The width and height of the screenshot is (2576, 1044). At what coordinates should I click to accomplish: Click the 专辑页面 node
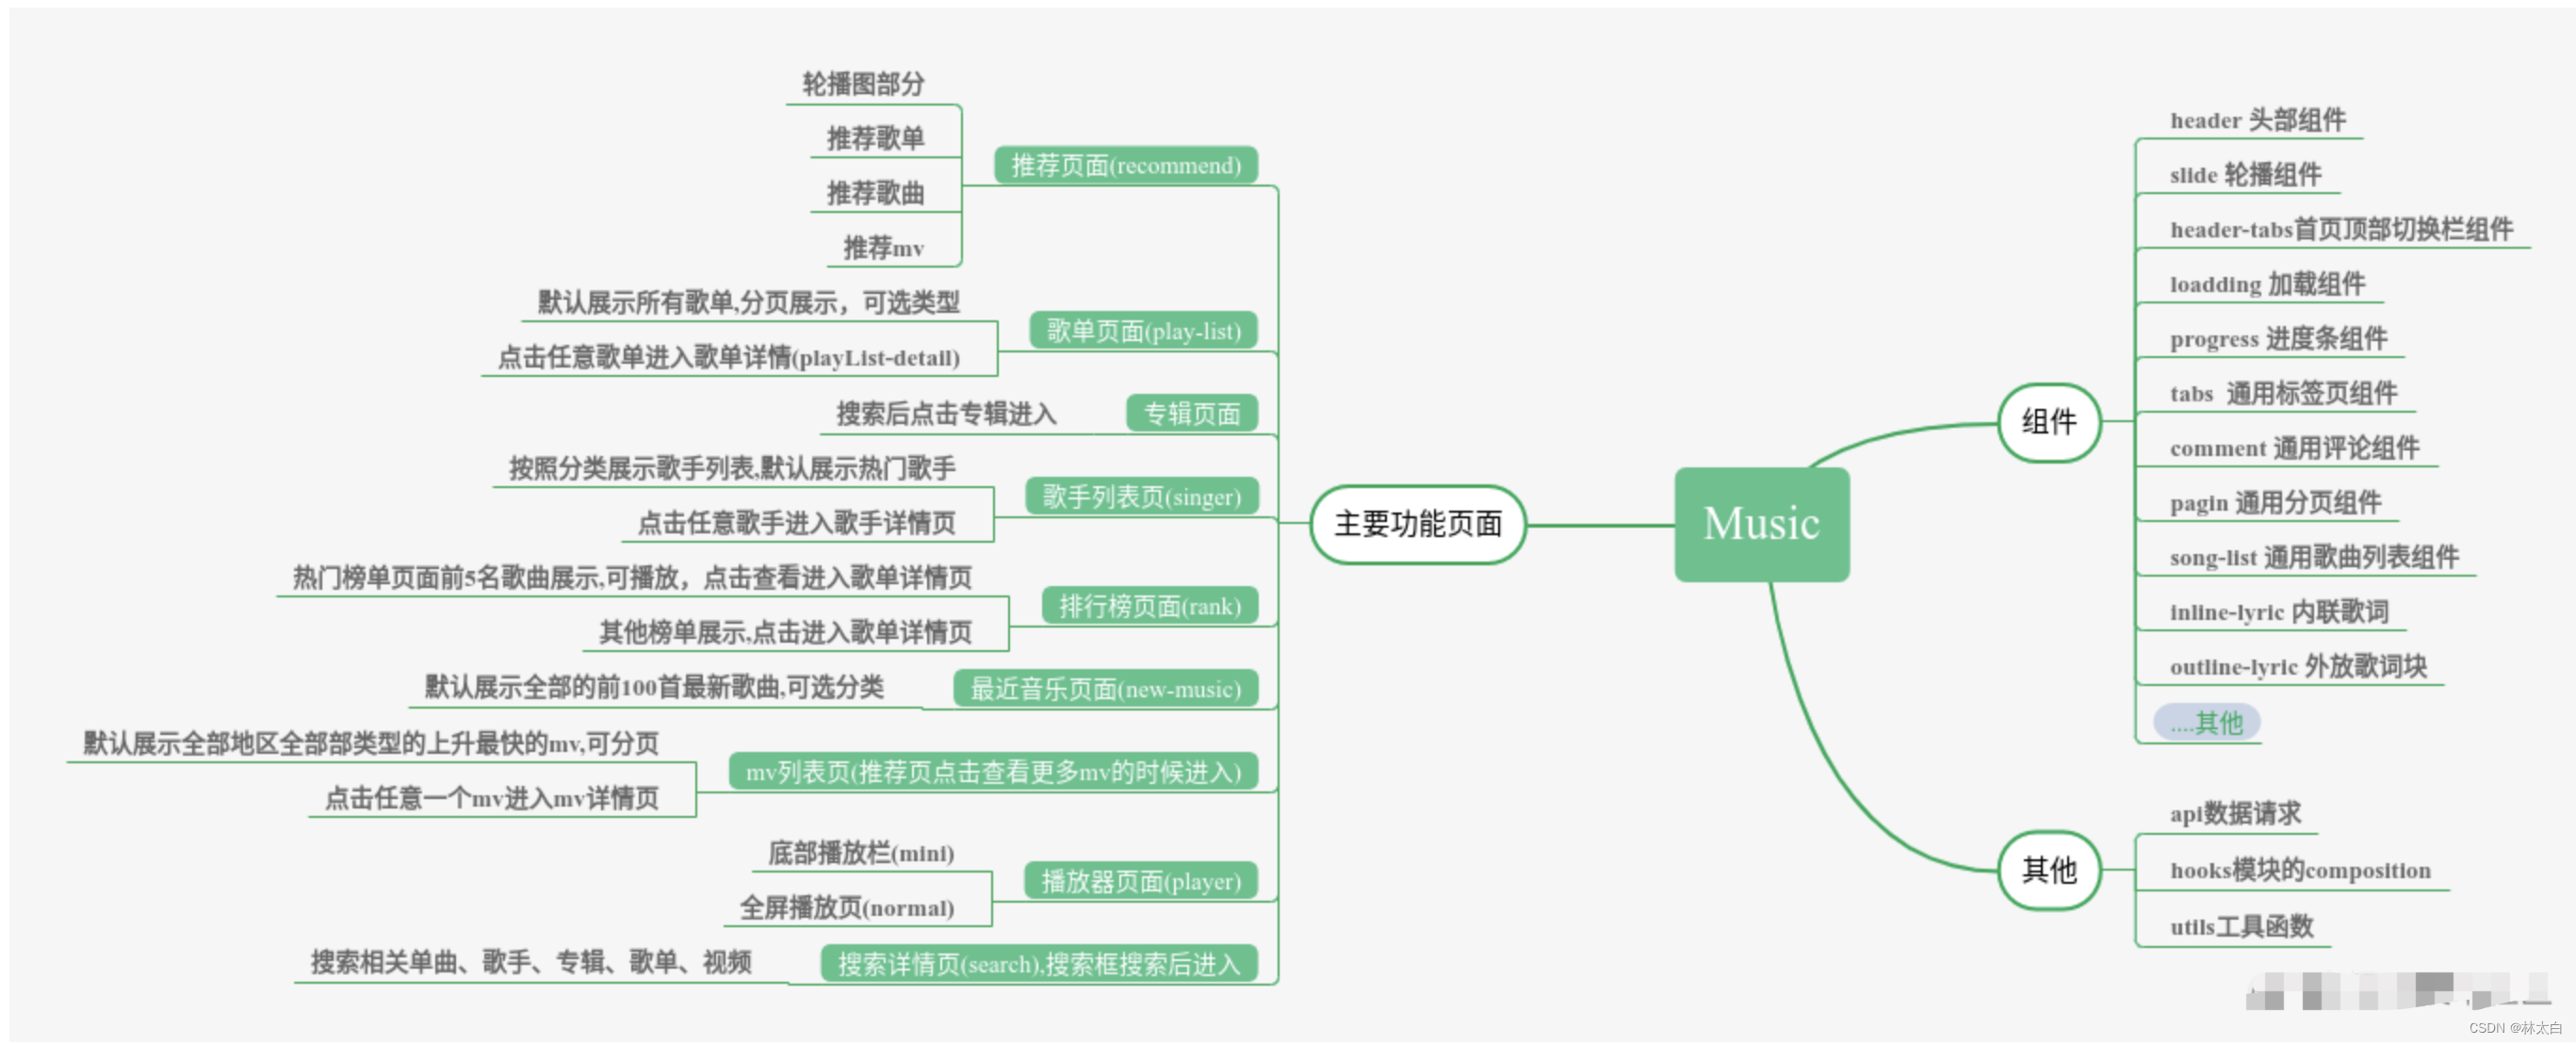(x=1191, y=413)
